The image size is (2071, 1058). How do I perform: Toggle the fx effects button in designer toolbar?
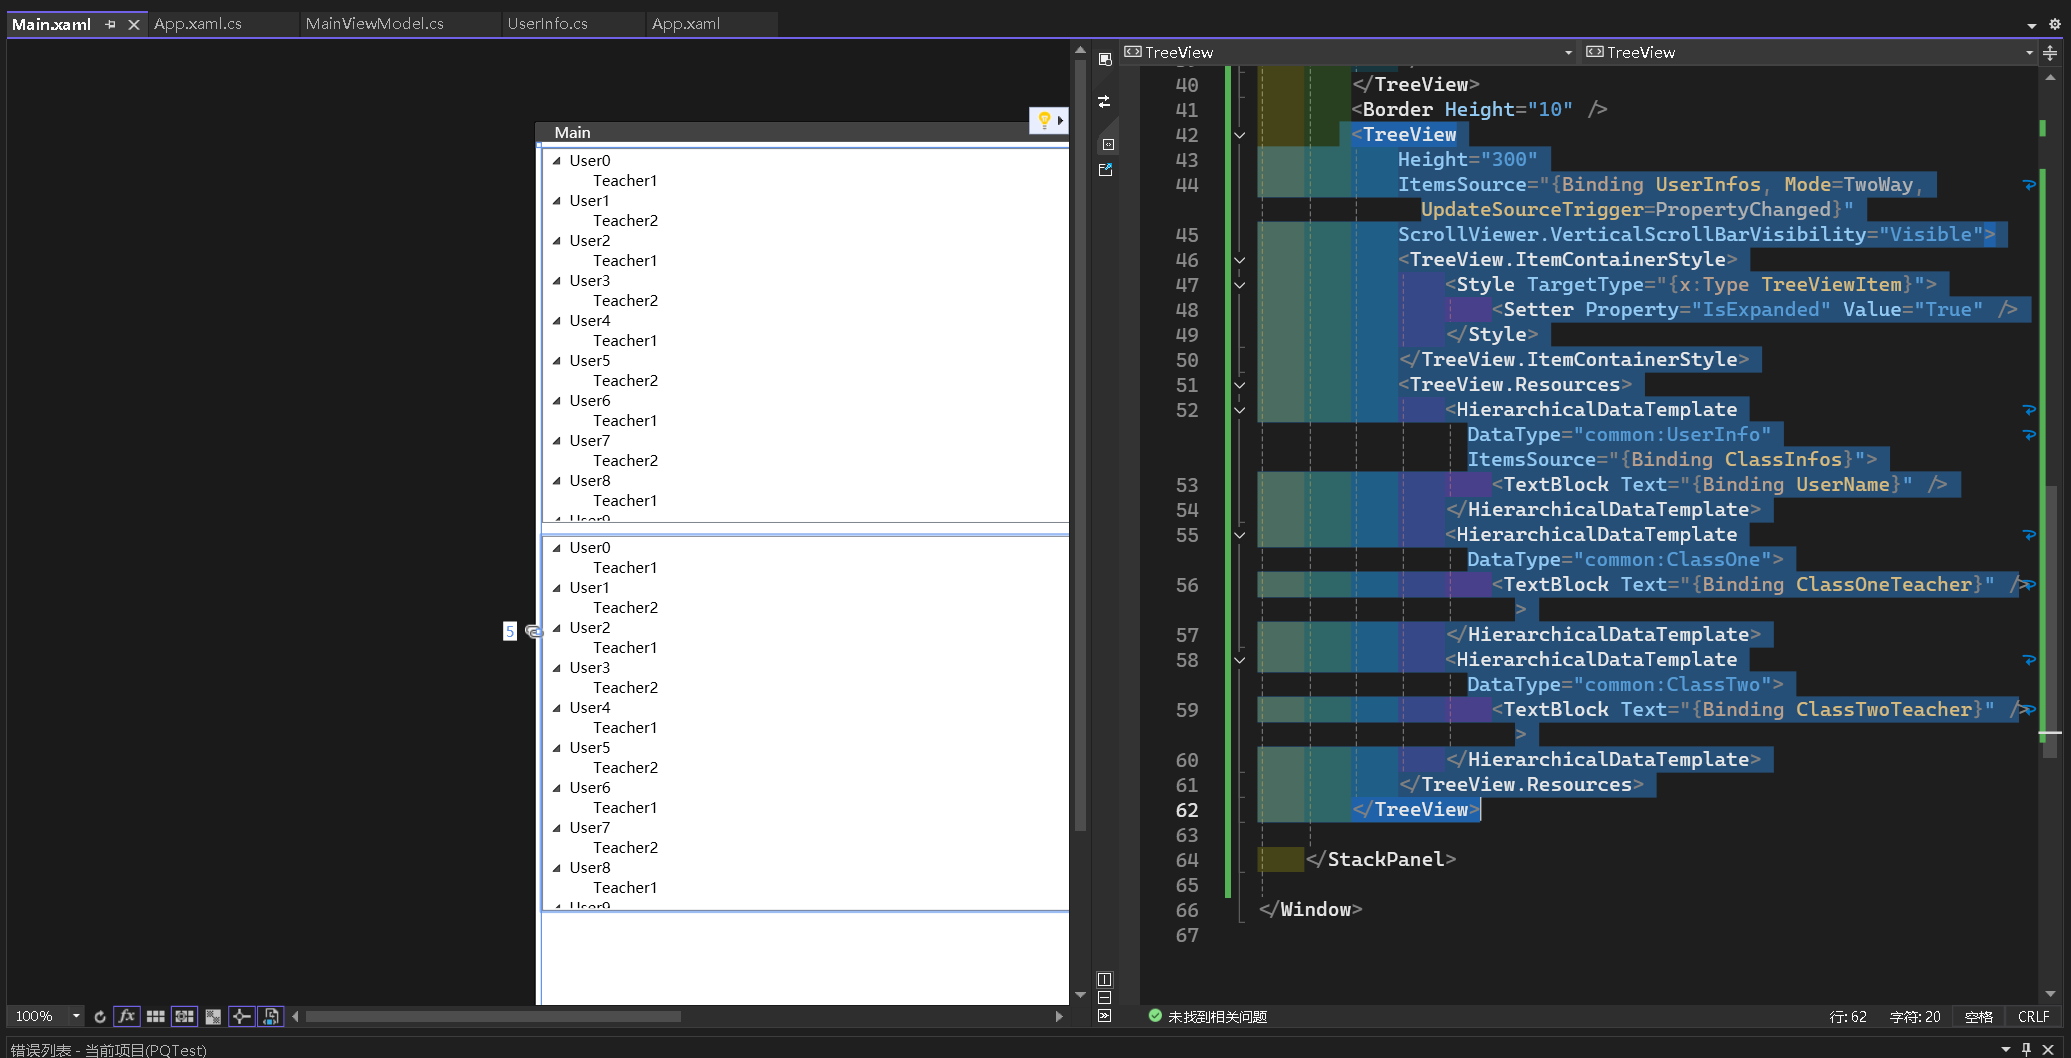(x=127, y=1016)
